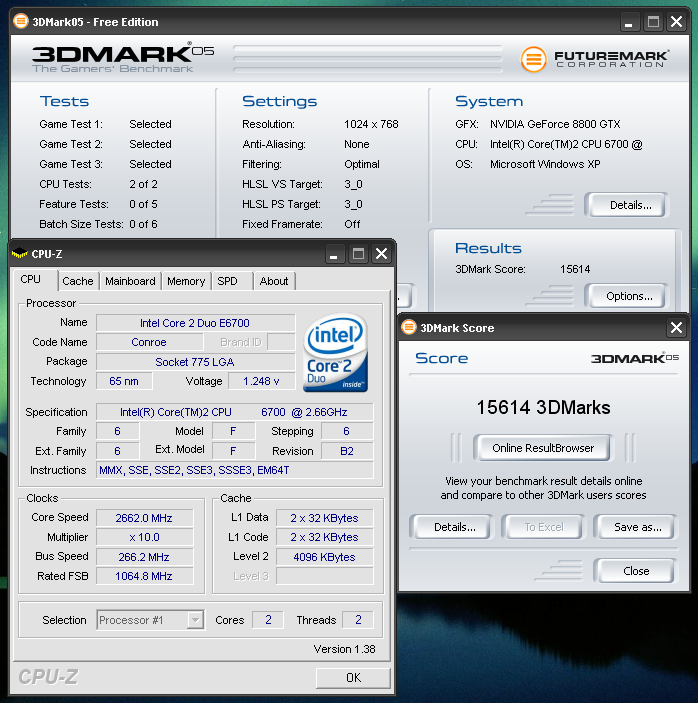Click the Voltage value 1.248 v

(261, 381)
